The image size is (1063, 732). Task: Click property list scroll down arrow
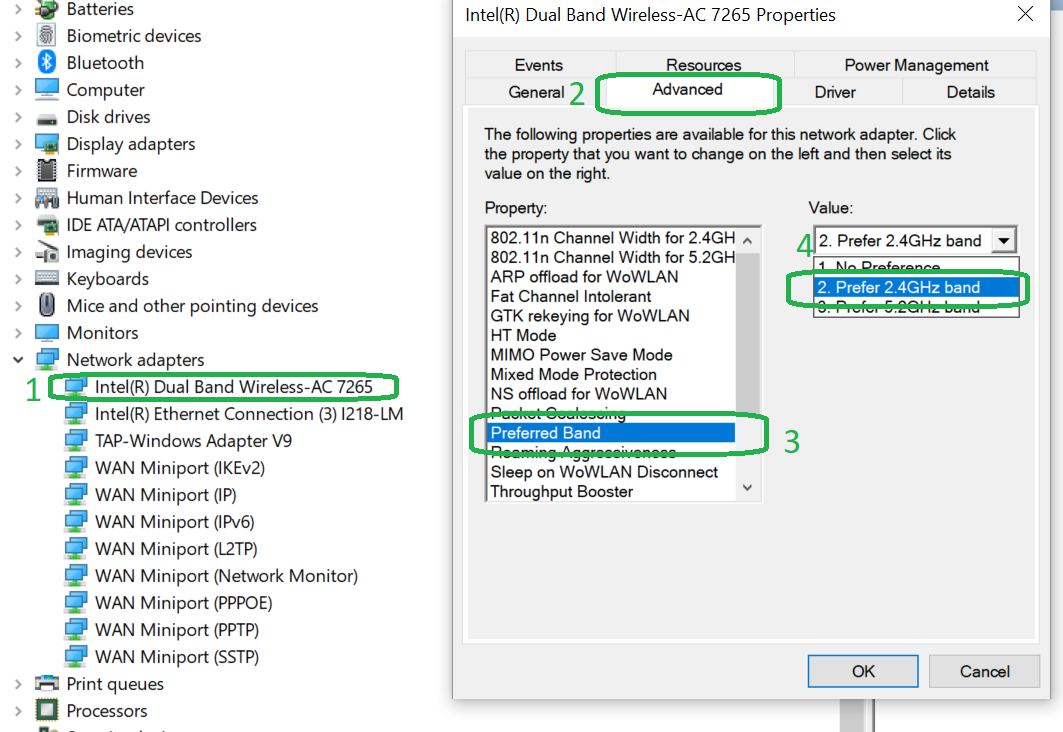748,488
